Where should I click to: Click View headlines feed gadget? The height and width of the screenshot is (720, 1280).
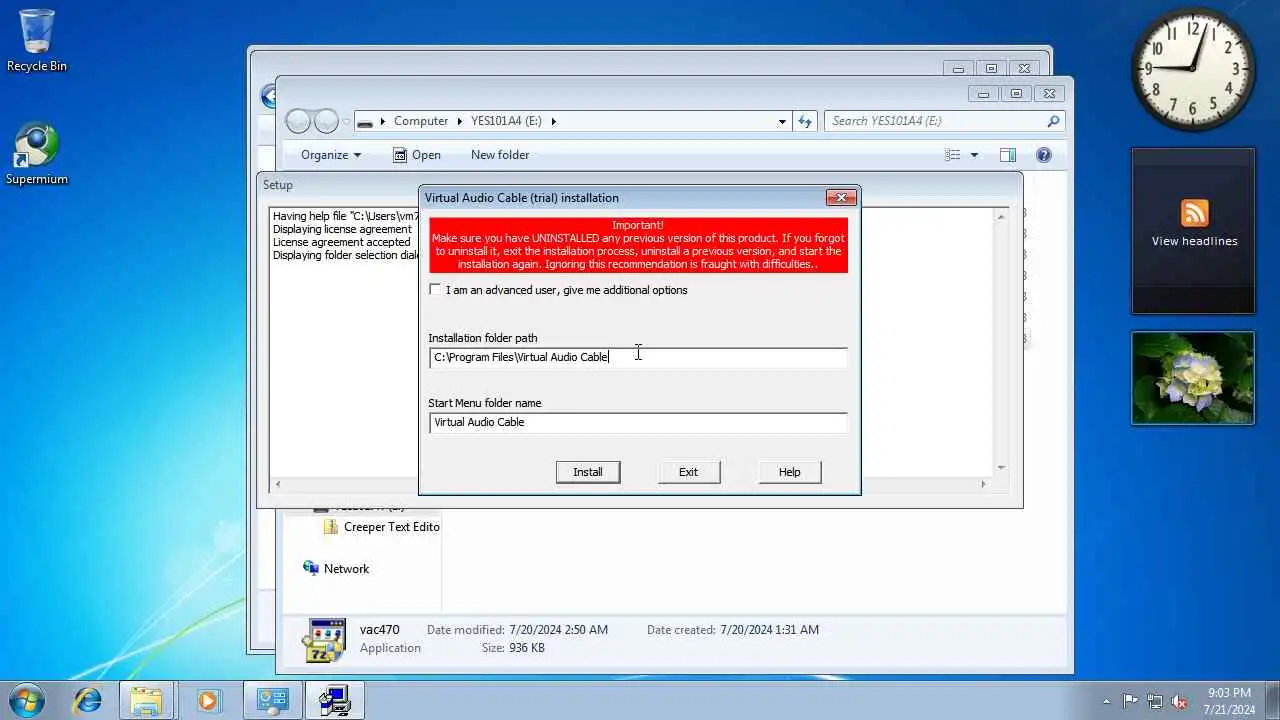tap(1194, 241)
